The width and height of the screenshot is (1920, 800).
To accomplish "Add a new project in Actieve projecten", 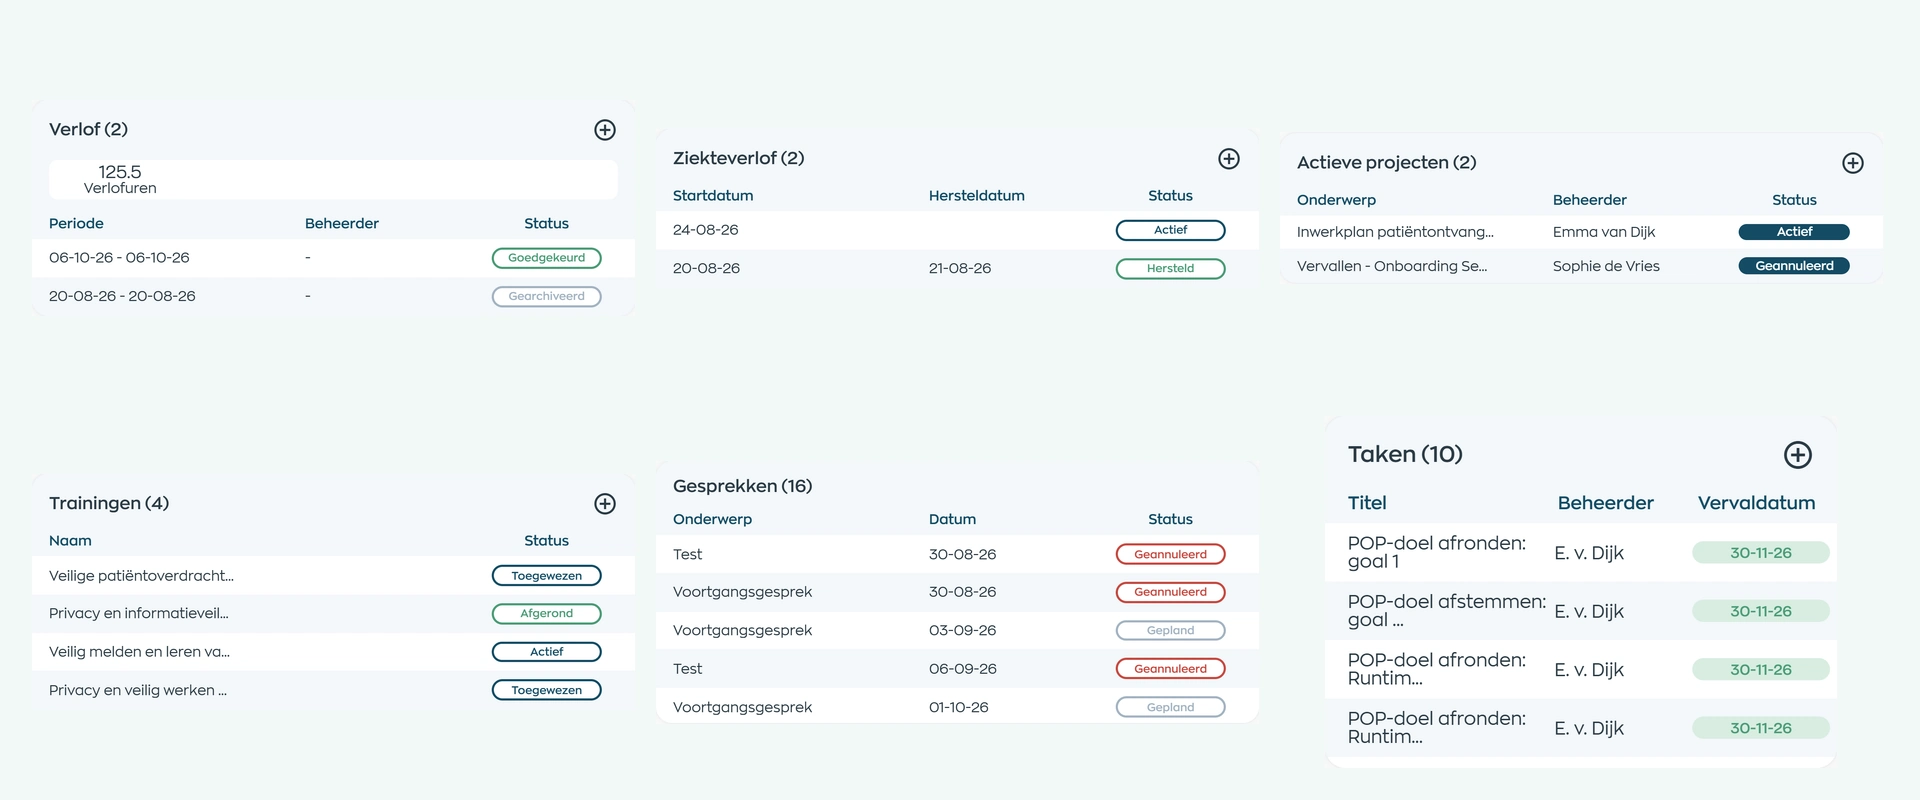I will [1853, 163].
